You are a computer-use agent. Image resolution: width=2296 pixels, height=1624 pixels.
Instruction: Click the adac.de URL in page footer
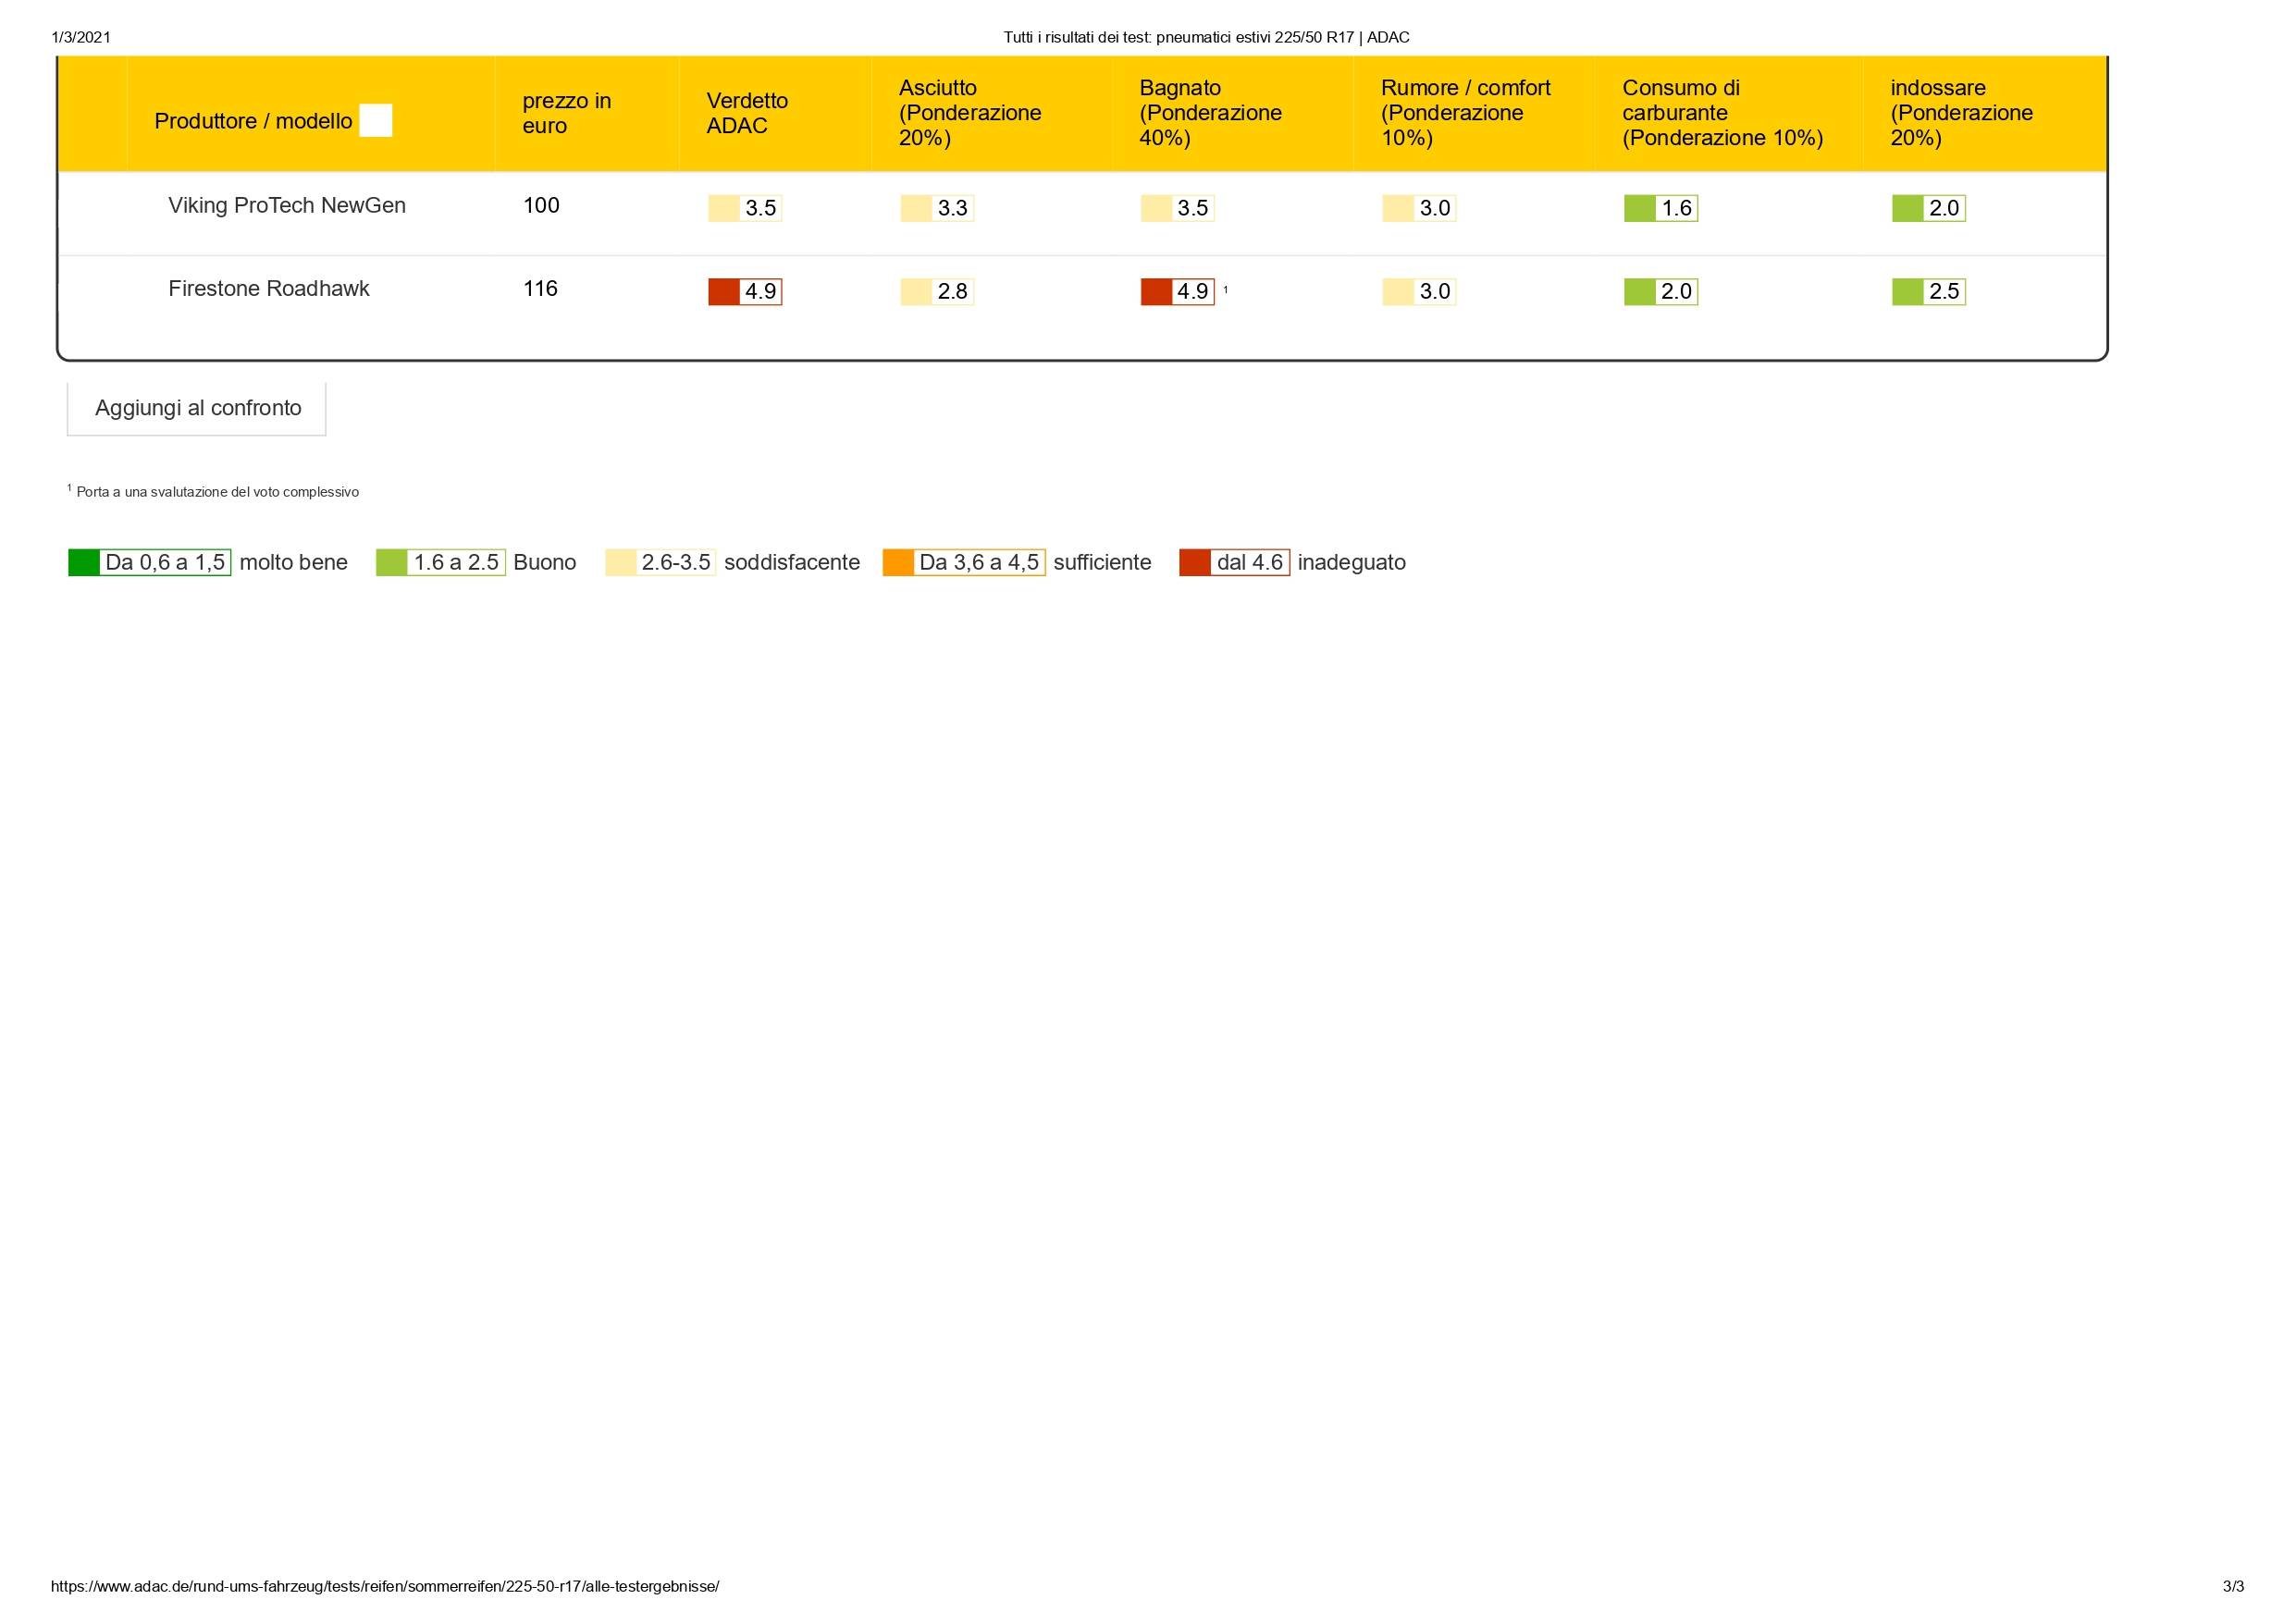[384, 1587]
